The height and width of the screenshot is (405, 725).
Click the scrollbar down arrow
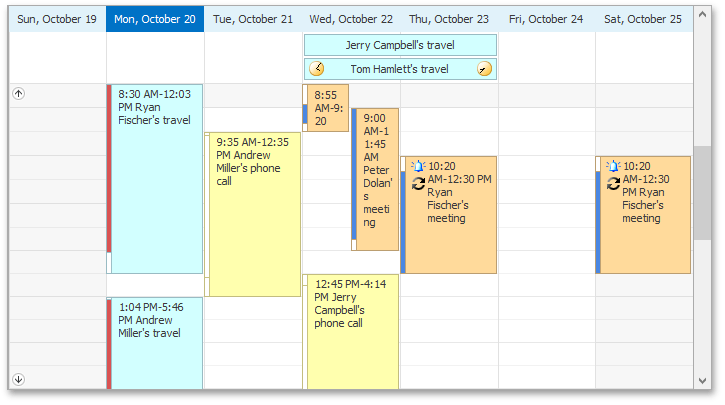pos(703,381)
